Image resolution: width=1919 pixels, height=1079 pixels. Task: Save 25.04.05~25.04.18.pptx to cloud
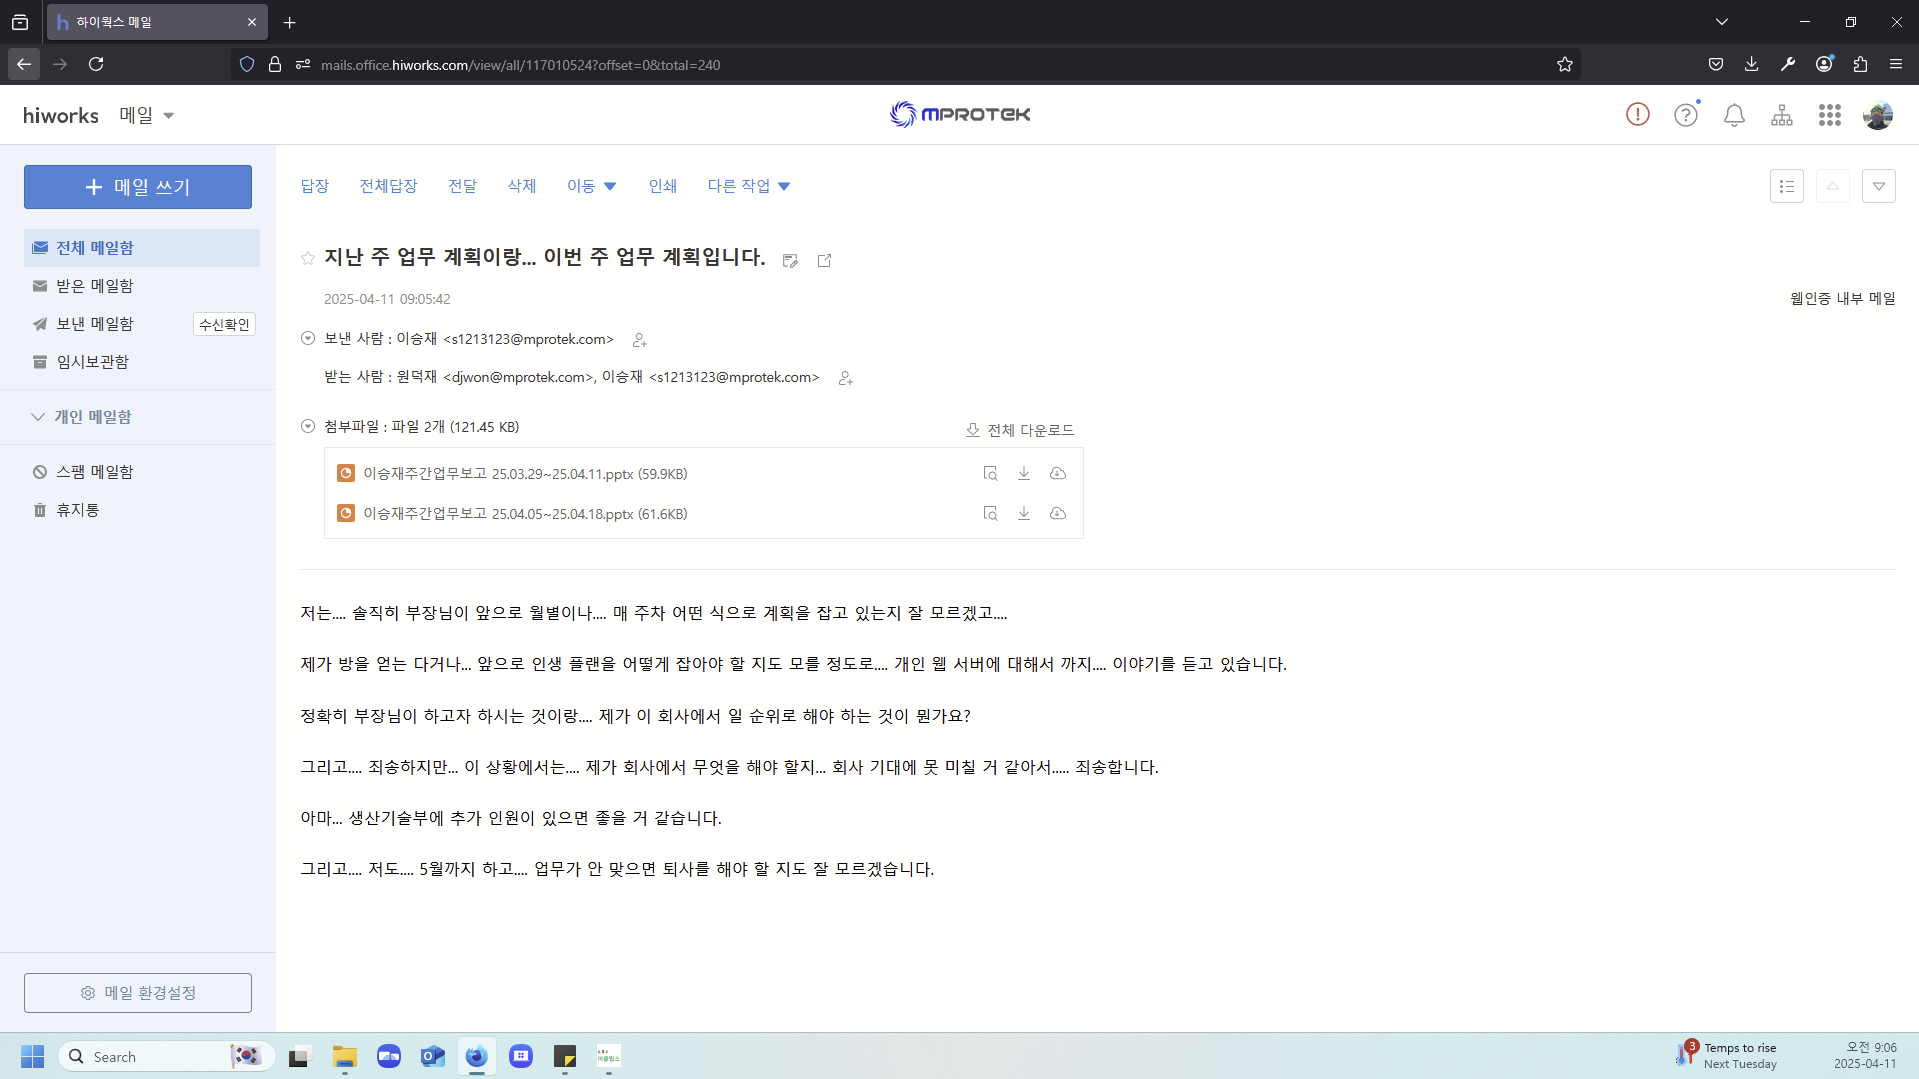[x=1058, y=513]
